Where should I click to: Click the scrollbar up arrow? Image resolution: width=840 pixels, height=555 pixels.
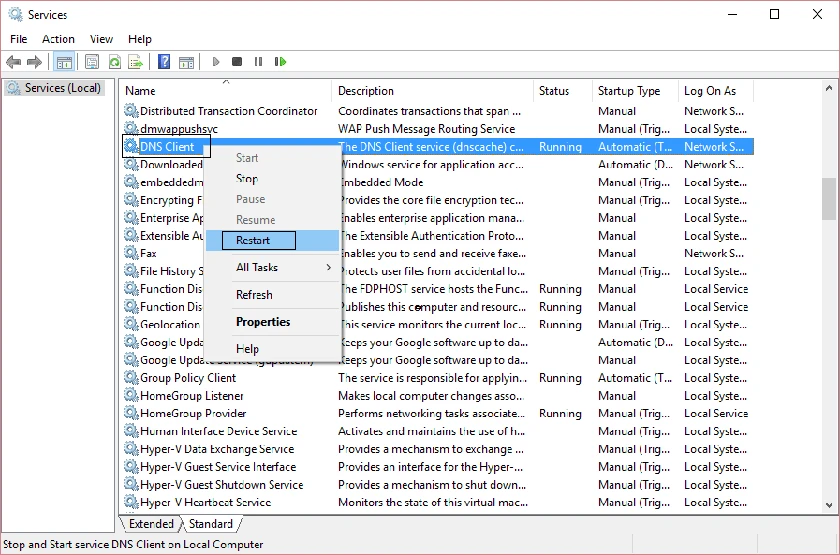pos(829,88)
